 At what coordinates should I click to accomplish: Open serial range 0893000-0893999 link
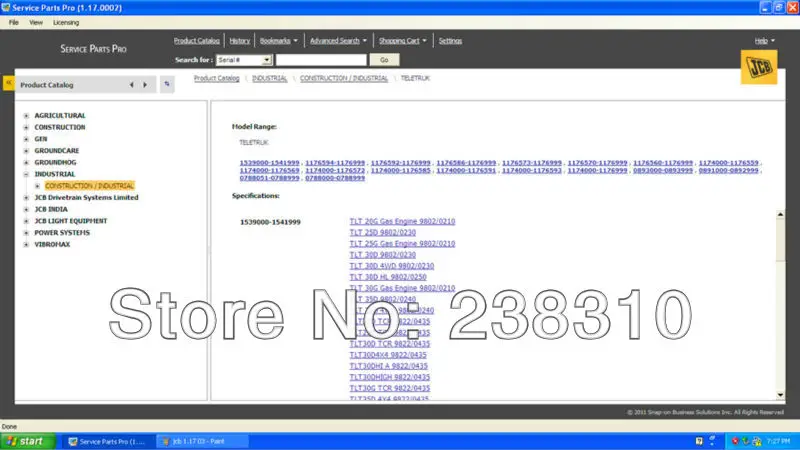click(663, 170)
